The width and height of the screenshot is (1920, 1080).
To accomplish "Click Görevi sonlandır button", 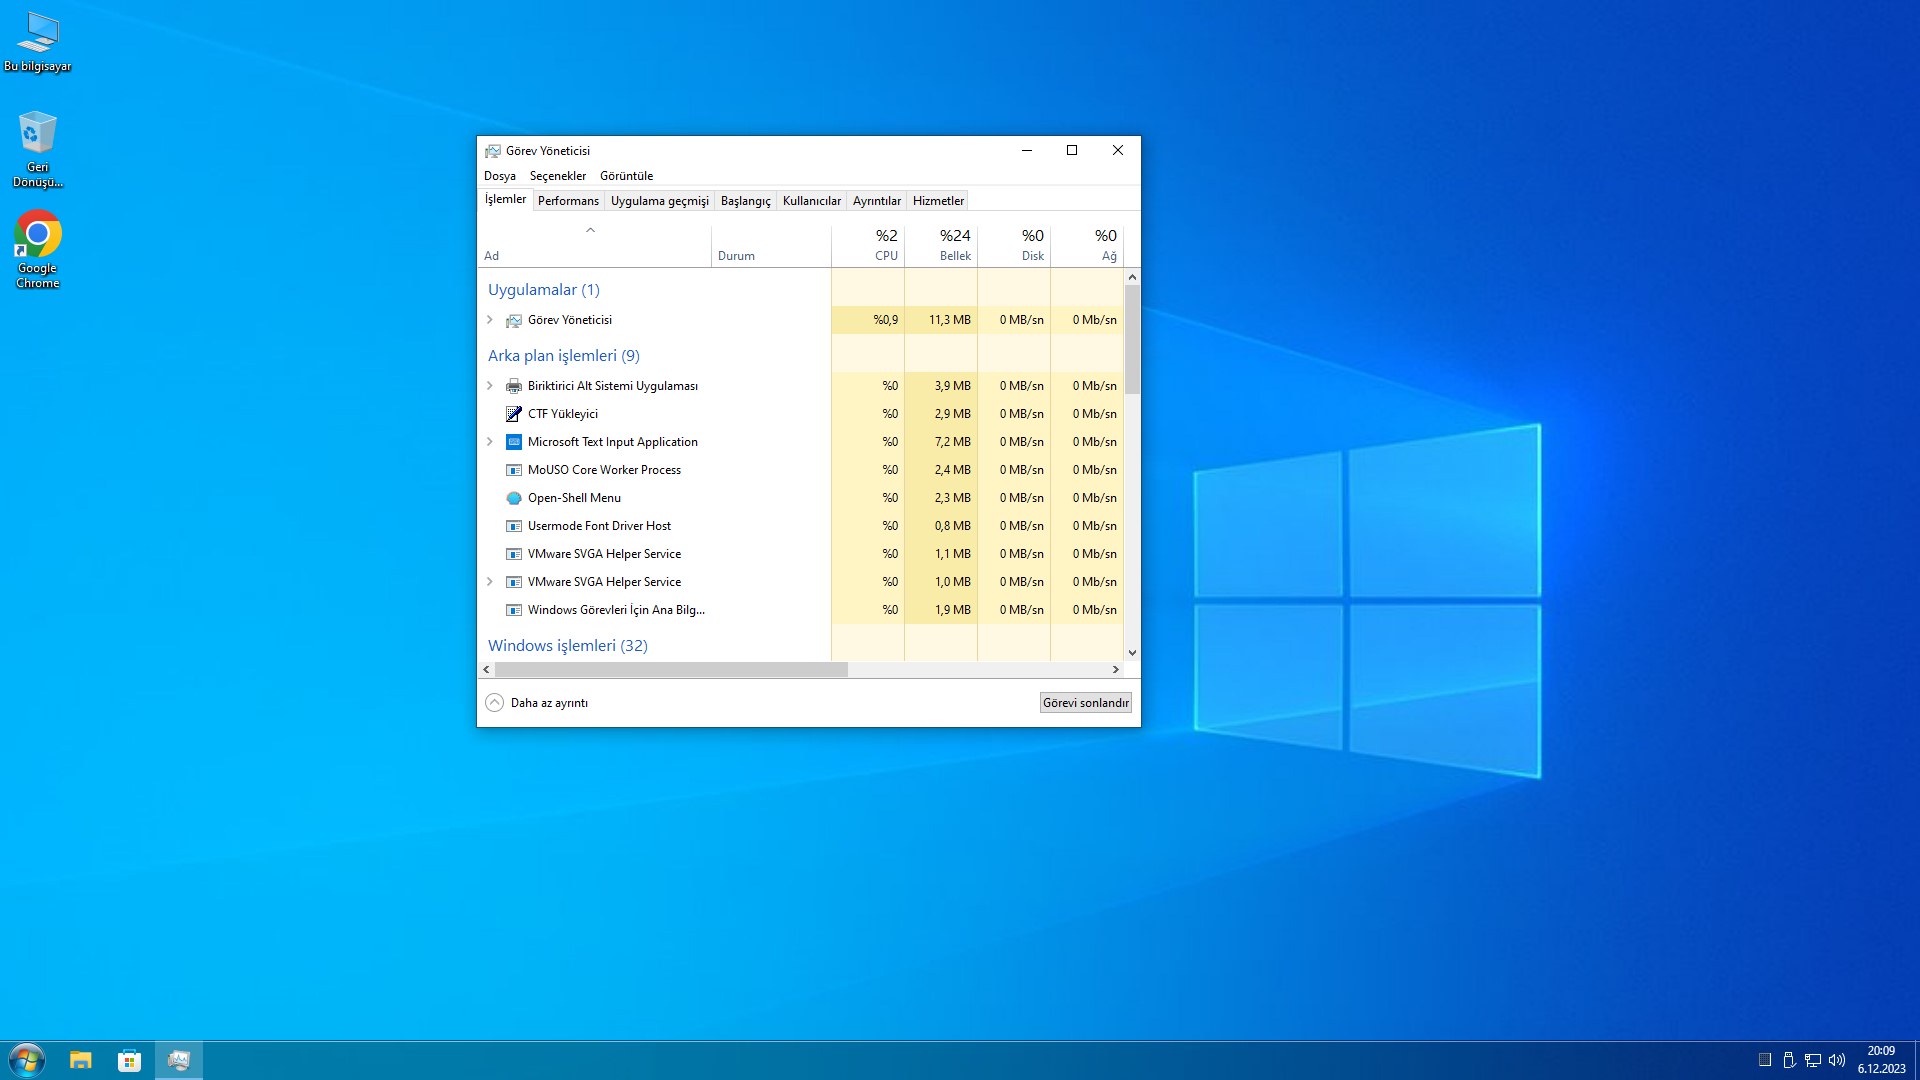I will (x=1086, y=703).
